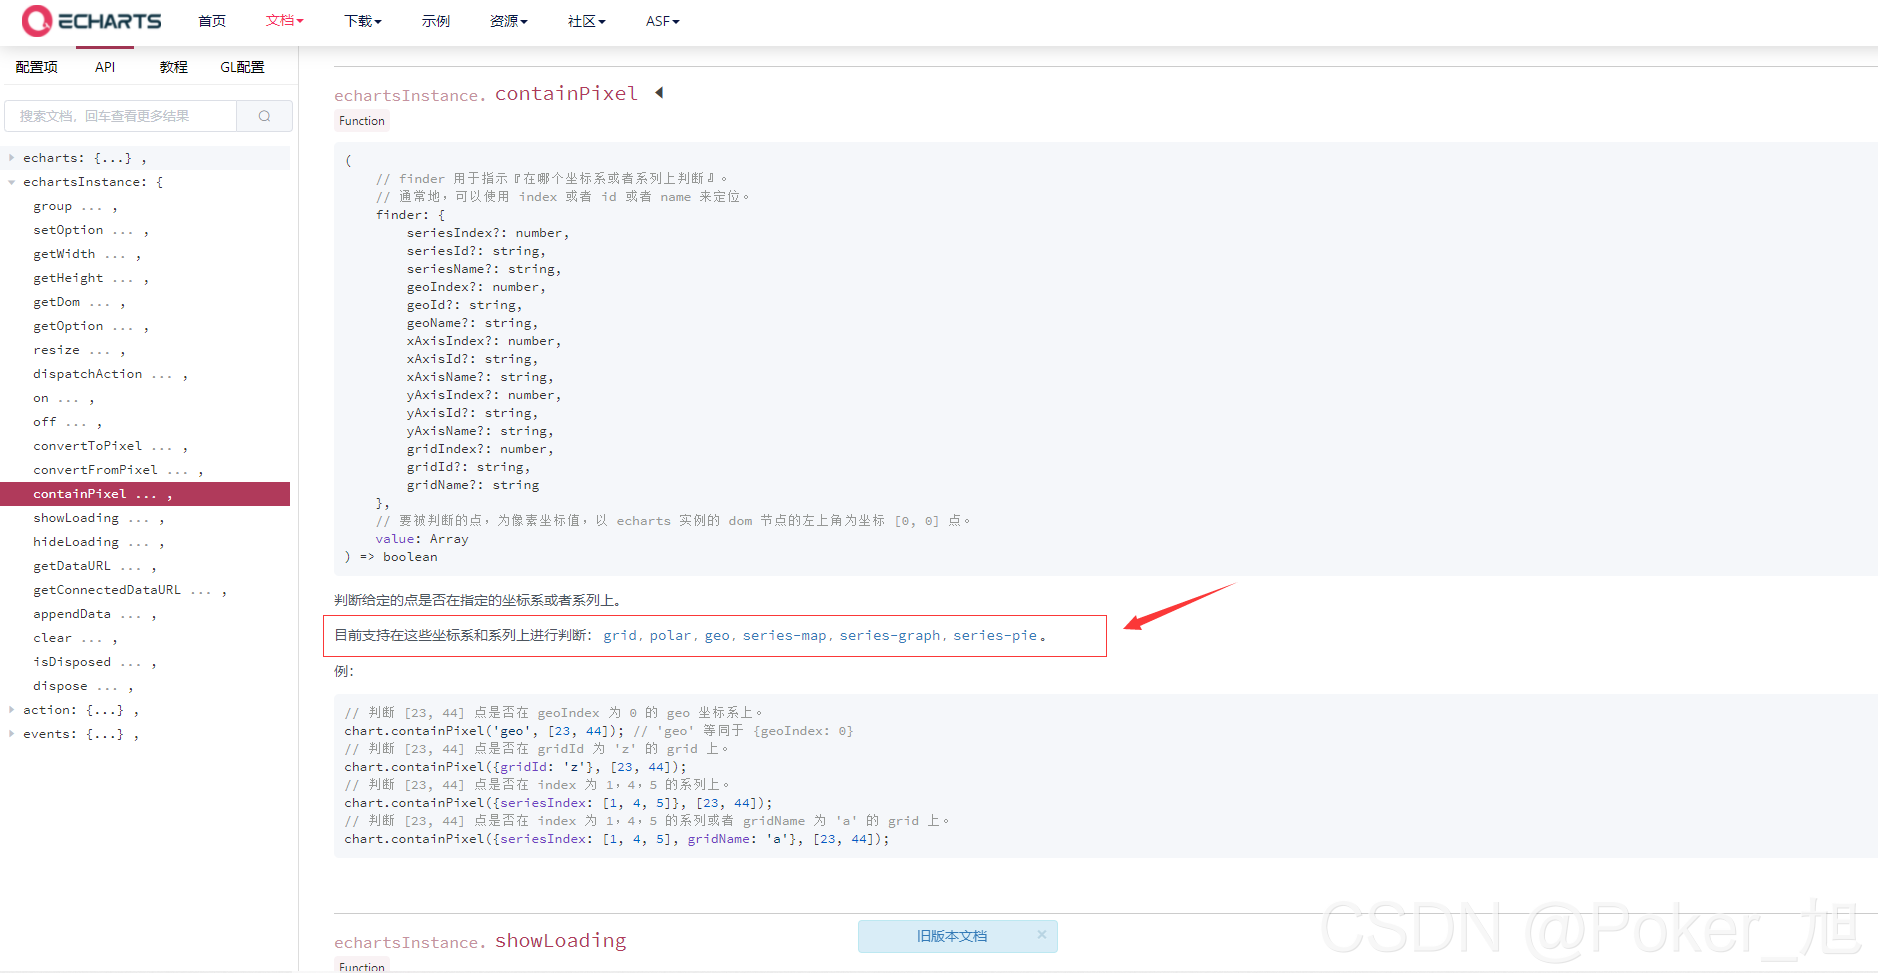Open the 旧版本文档 banner link
The height and width of the screenshot is (973, 1878).
952,936
